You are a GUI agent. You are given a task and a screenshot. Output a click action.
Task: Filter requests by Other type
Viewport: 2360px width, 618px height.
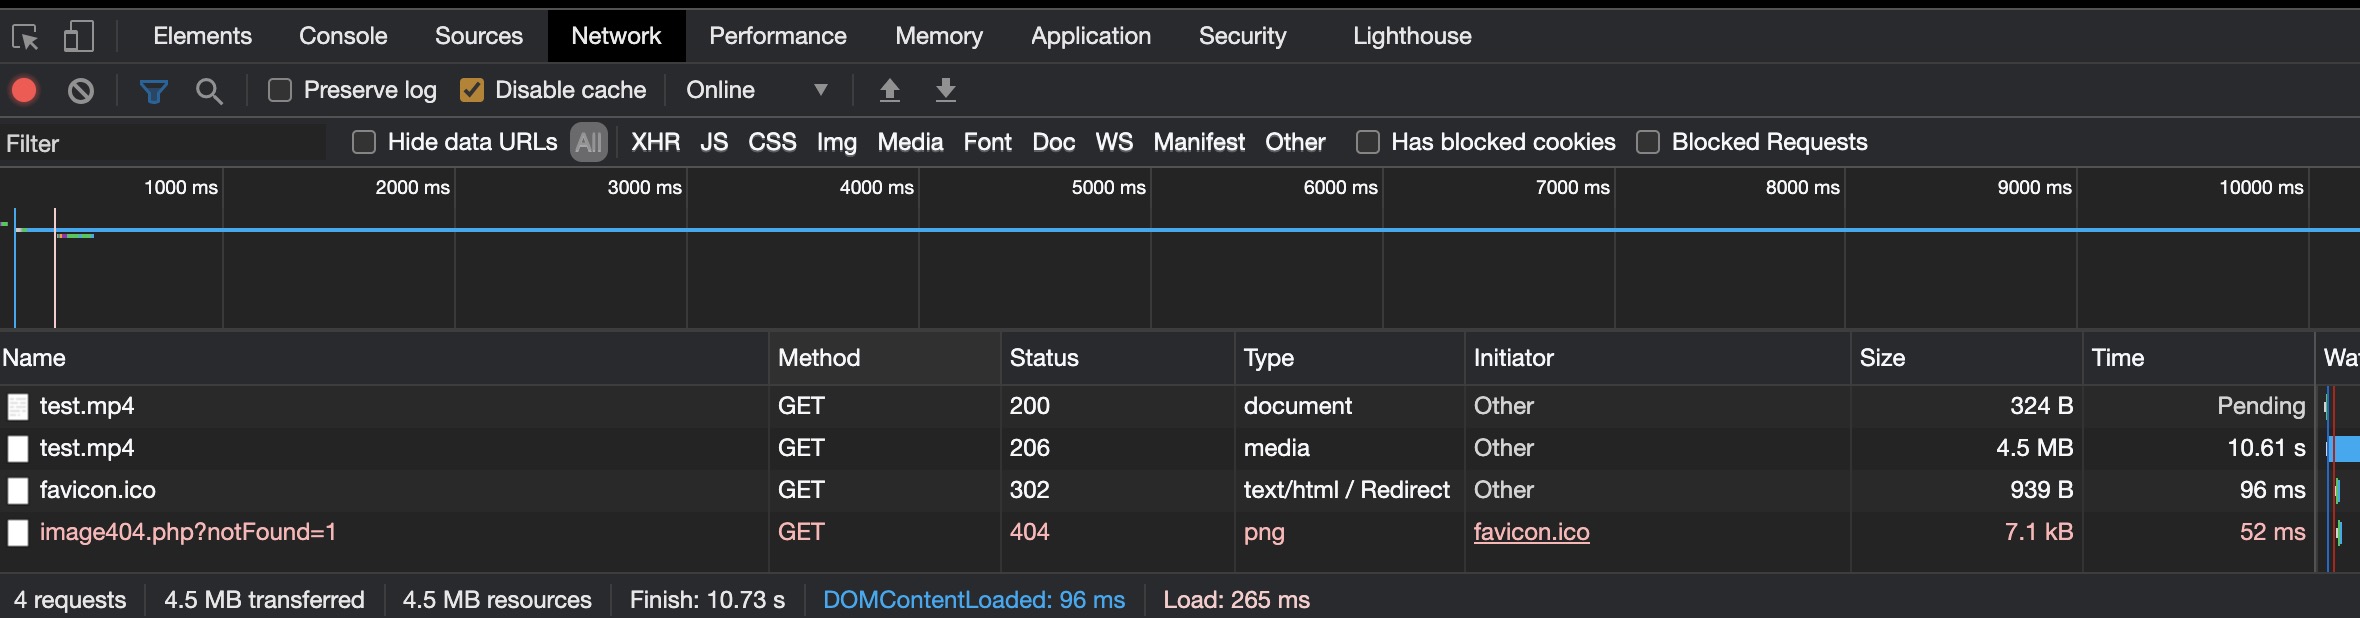(1295, 142)
